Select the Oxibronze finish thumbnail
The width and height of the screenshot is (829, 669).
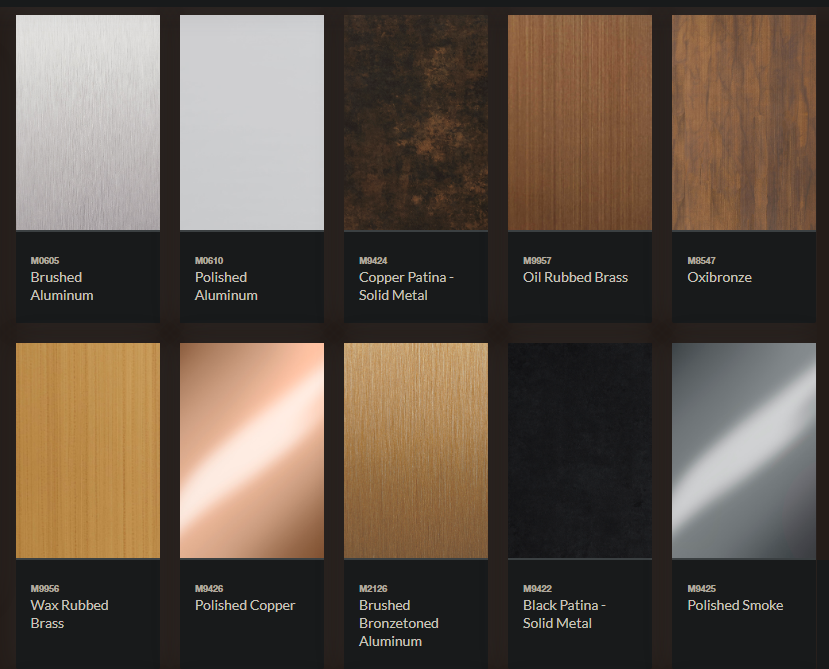coord(744,122)
